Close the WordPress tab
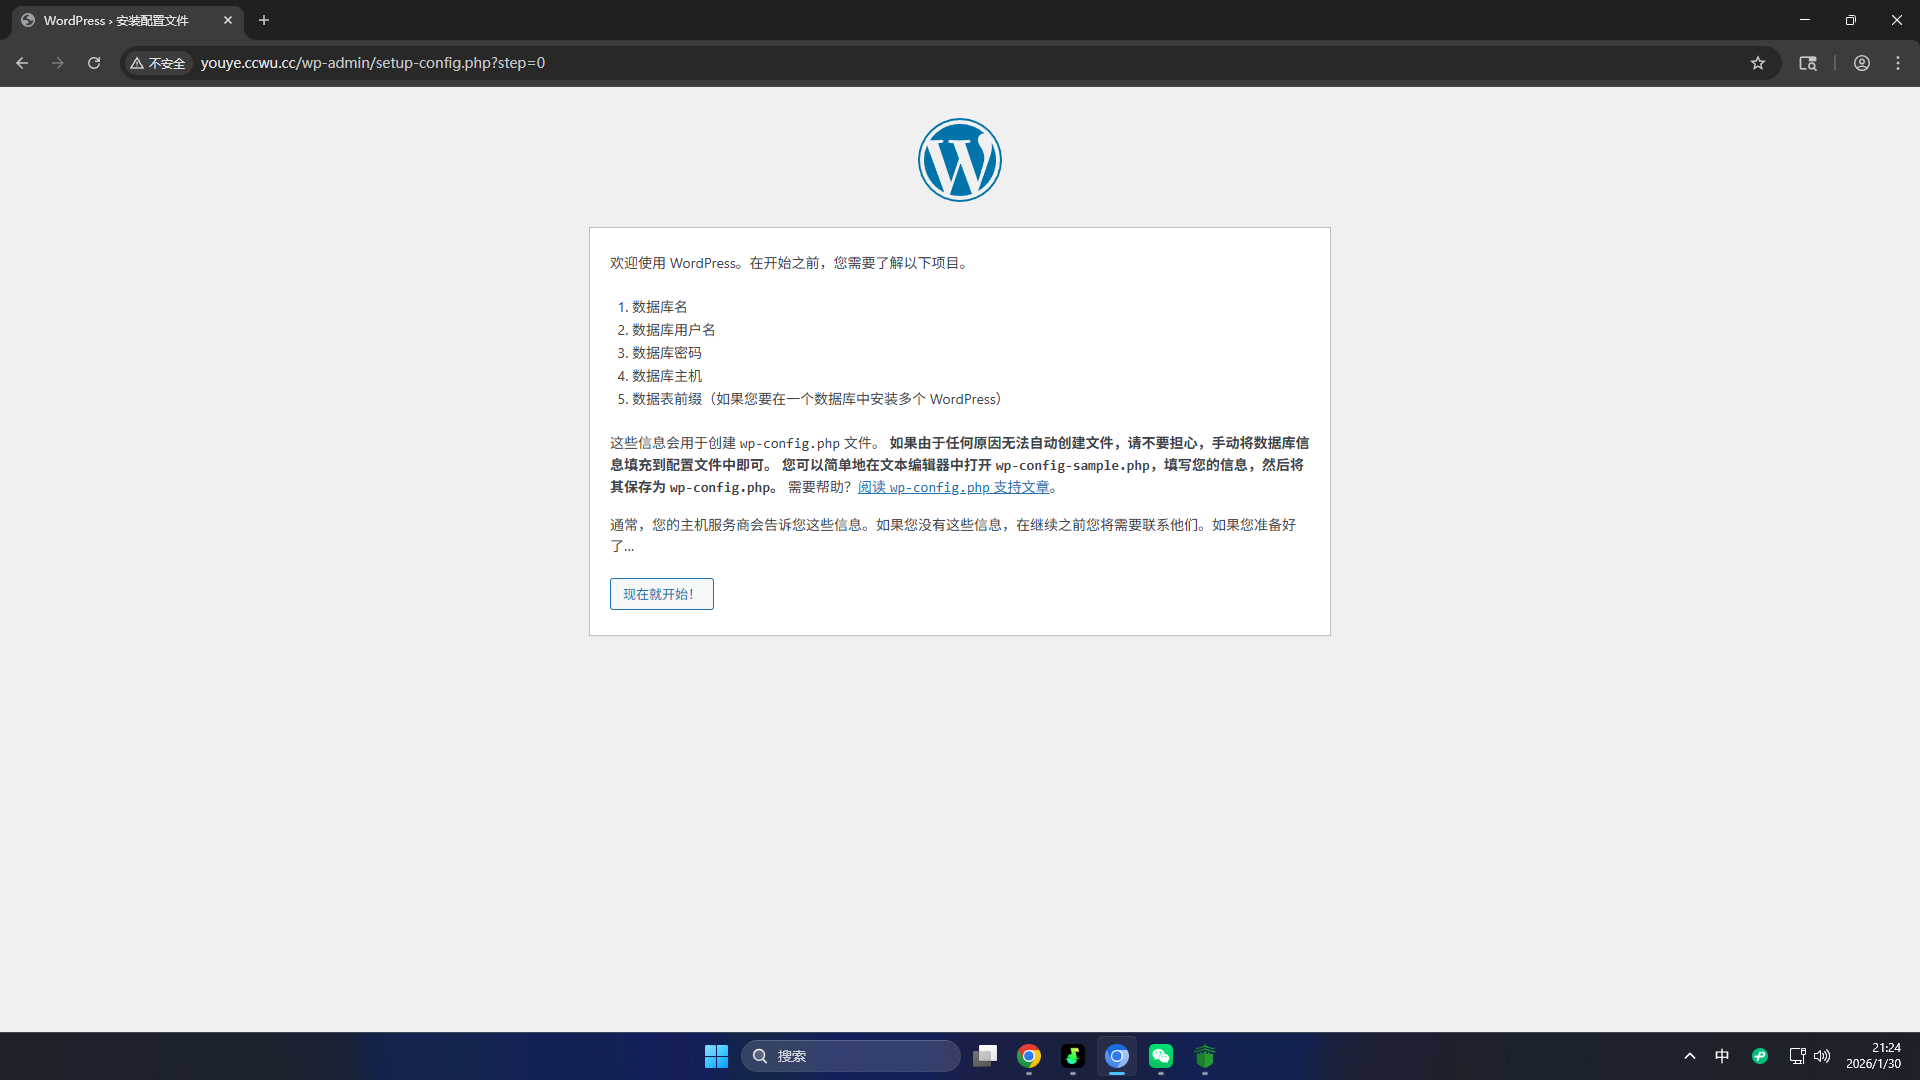 click(x=228, y=20)
